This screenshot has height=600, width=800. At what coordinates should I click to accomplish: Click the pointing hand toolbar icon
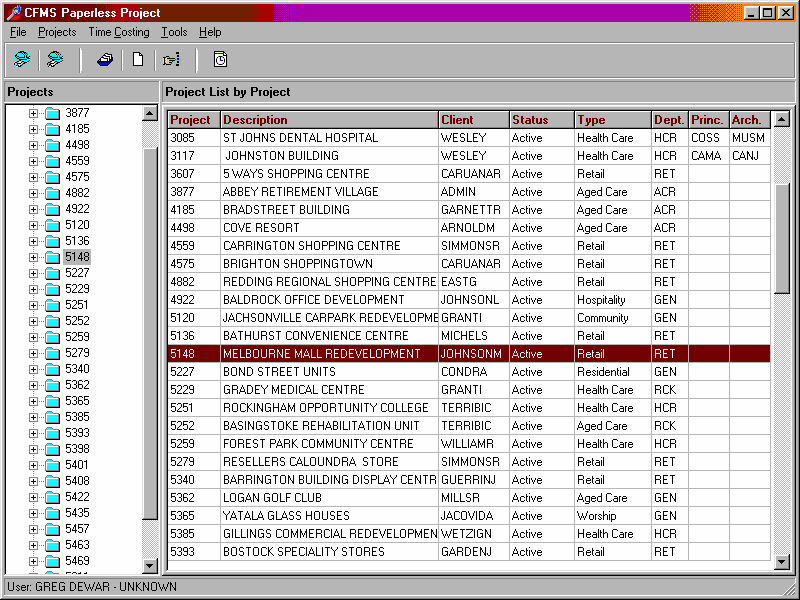coord(171,60)
